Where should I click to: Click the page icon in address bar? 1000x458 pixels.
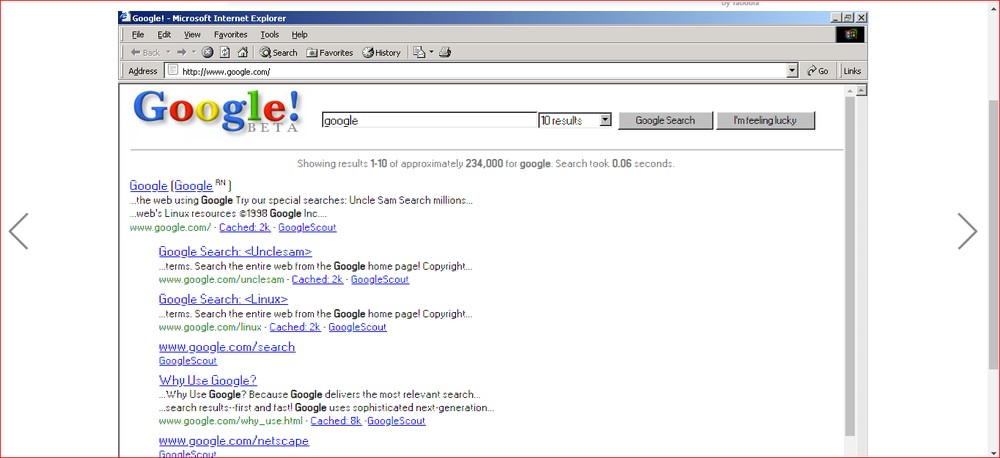click(x=173, y=71)
